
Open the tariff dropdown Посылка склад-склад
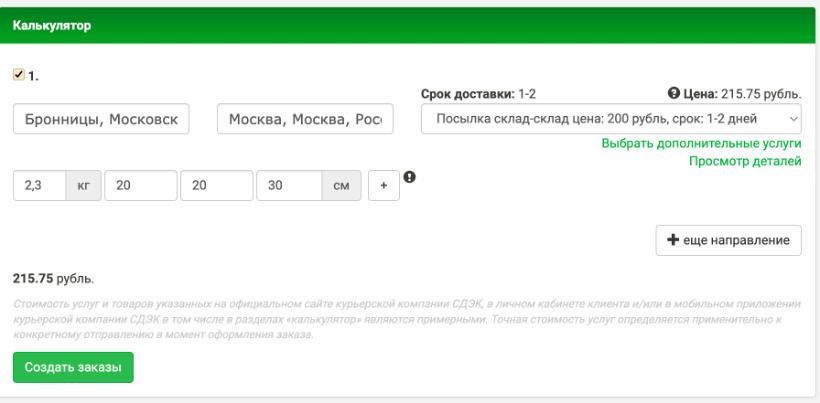coord(611,120)
